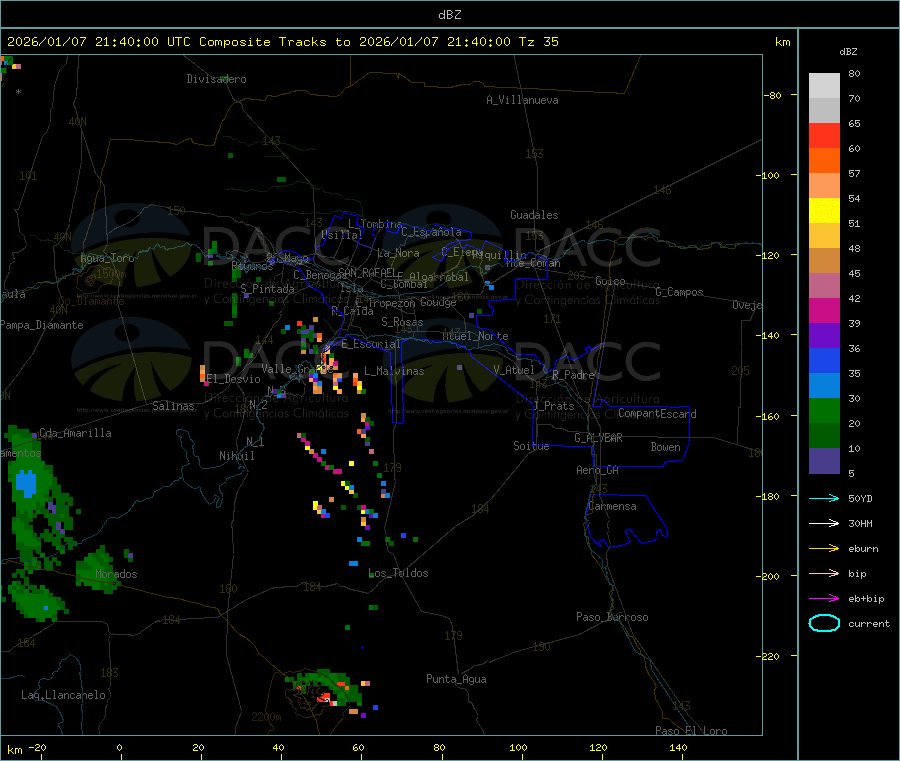Image resolution: width=900 pixels, height=761 pixels.
Task: Click the yellow eburn arrow legend icon
Action: [x=824, y=549]
